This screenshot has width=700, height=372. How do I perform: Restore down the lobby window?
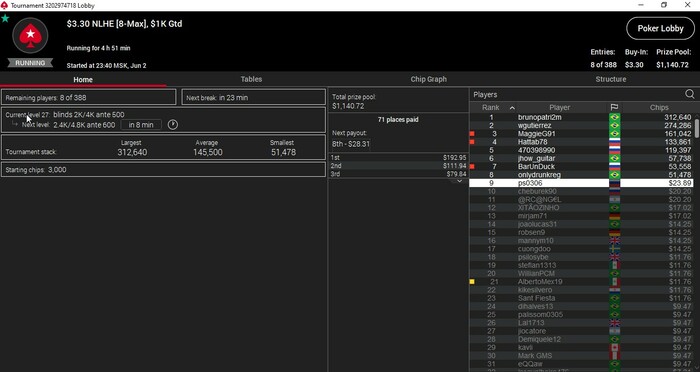click(x=664, y=5)
